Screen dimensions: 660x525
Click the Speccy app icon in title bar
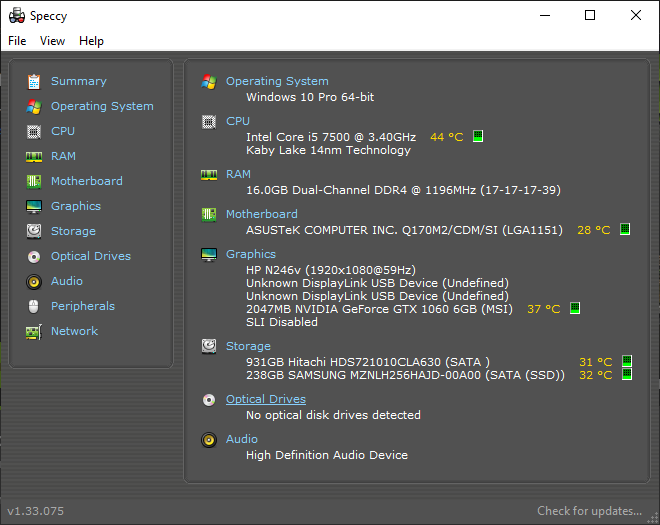click(17, 16)
